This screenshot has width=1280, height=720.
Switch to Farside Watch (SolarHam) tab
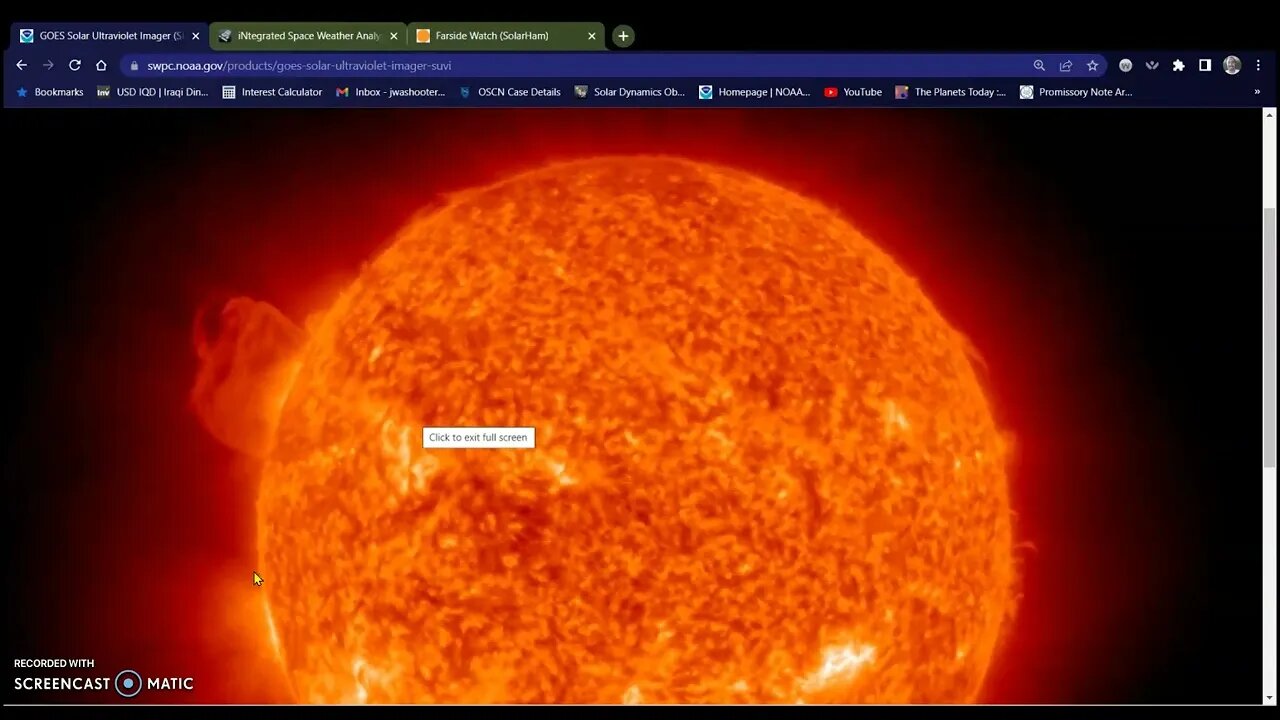(505, 36)
